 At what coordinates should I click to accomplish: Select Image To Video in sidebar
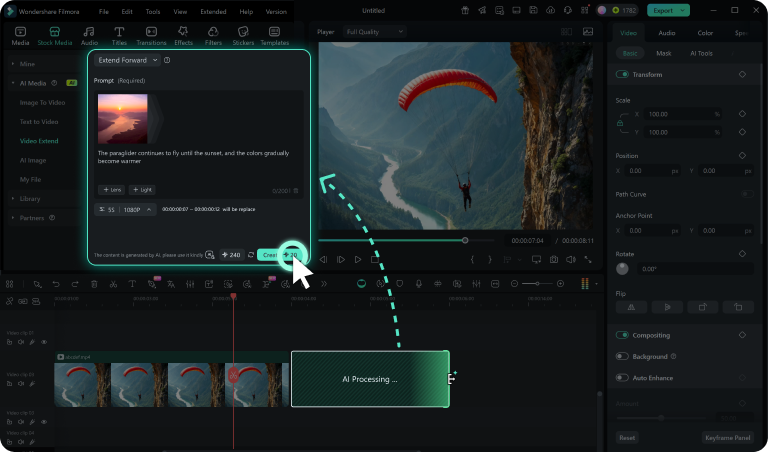(42, 102)
